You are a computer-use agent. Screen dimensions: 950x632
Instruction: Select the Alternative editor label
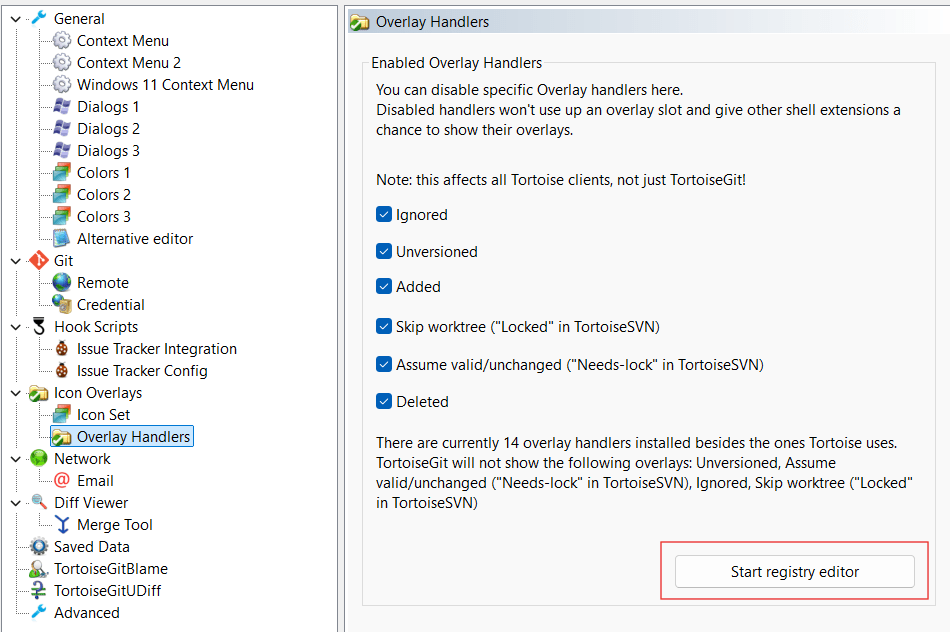(135, 239)
